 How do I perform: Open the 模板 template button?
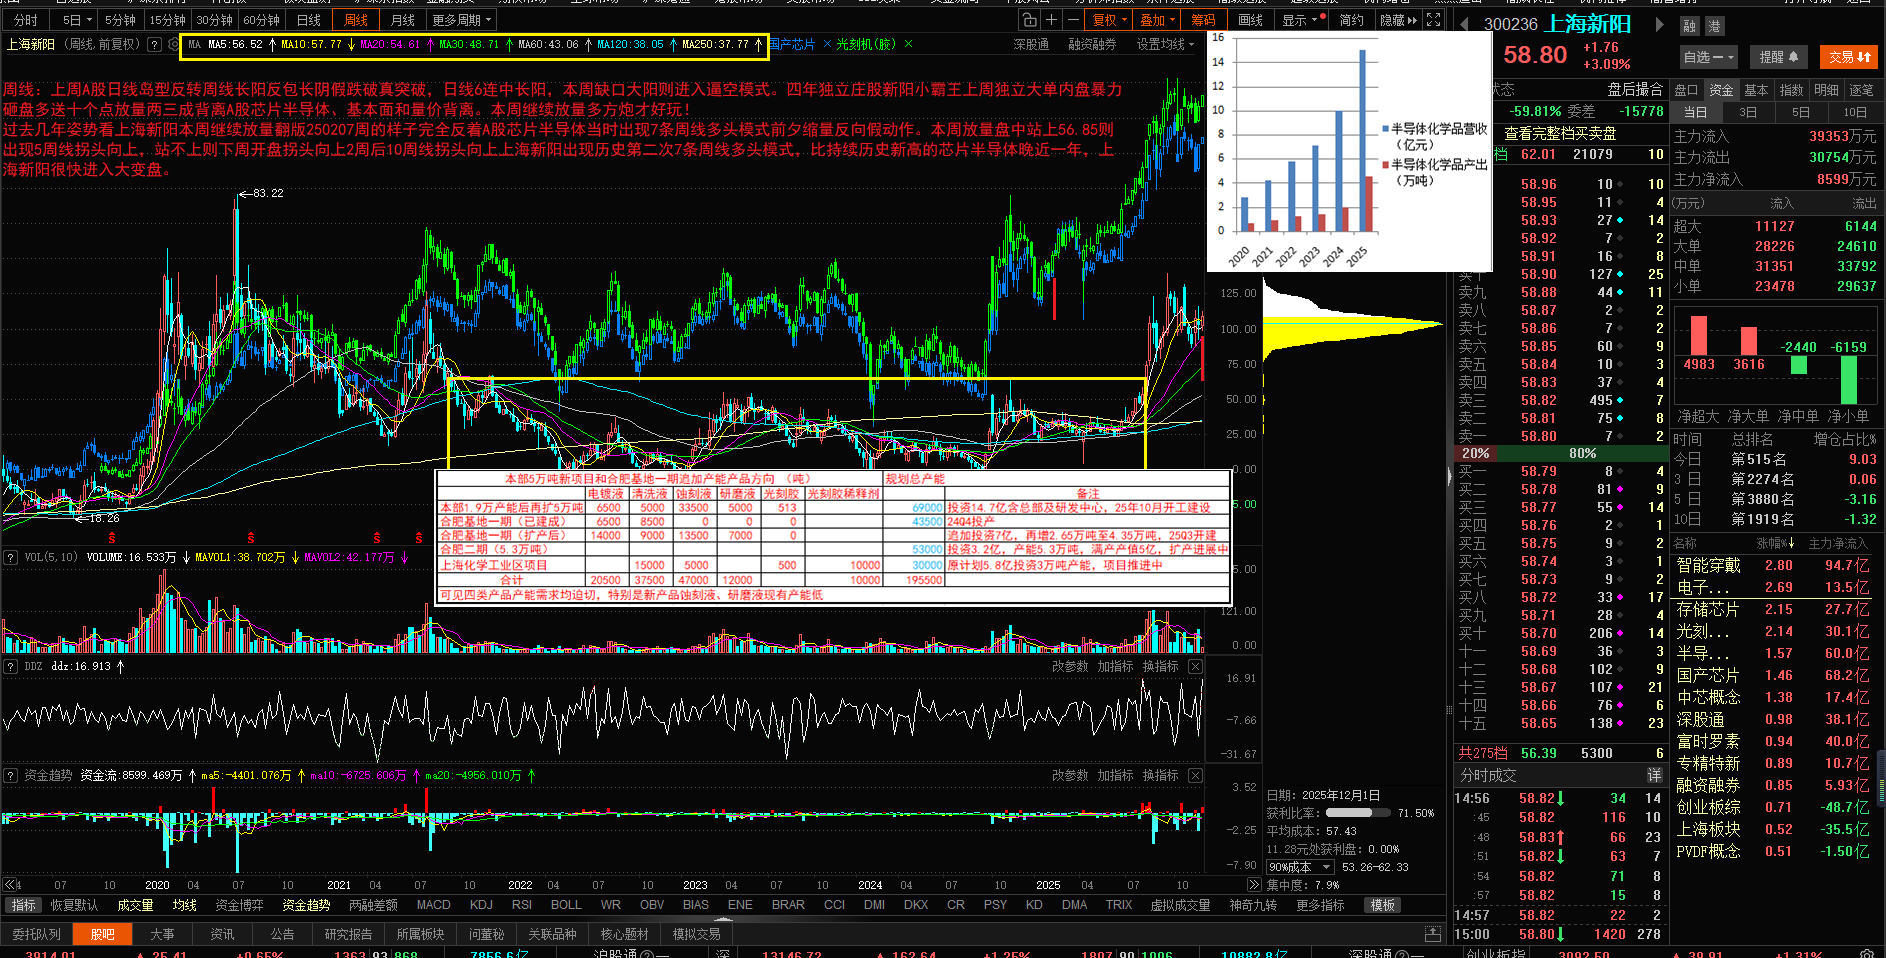pos(1383,905)
